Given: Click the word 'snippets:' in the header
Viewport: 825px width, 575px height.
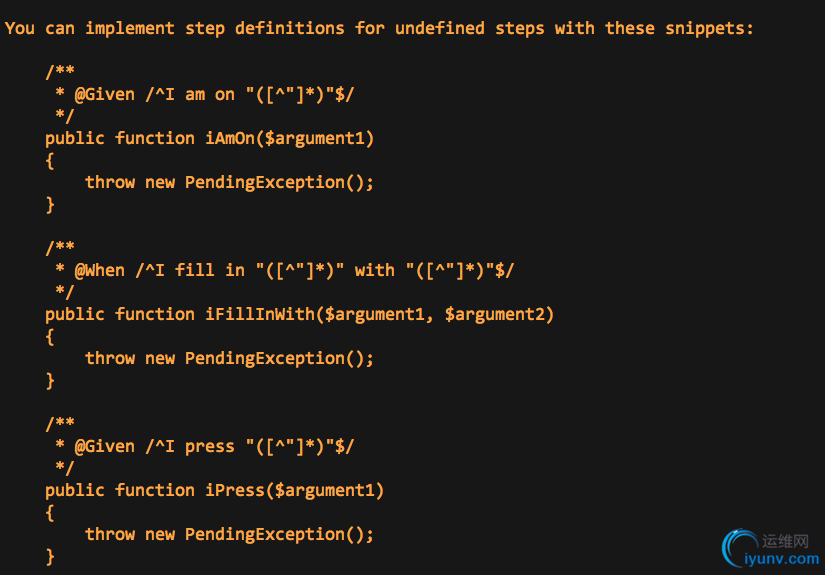Looking at the screenshot, I should tap(709, 28).
